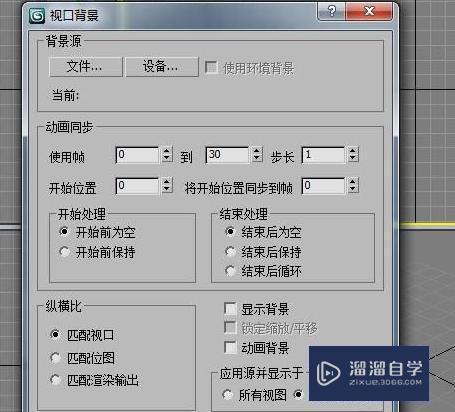This screenshot has width=455, height=412.
Task: Select the 结束后为空 radio button
Action: coord(230,231)
